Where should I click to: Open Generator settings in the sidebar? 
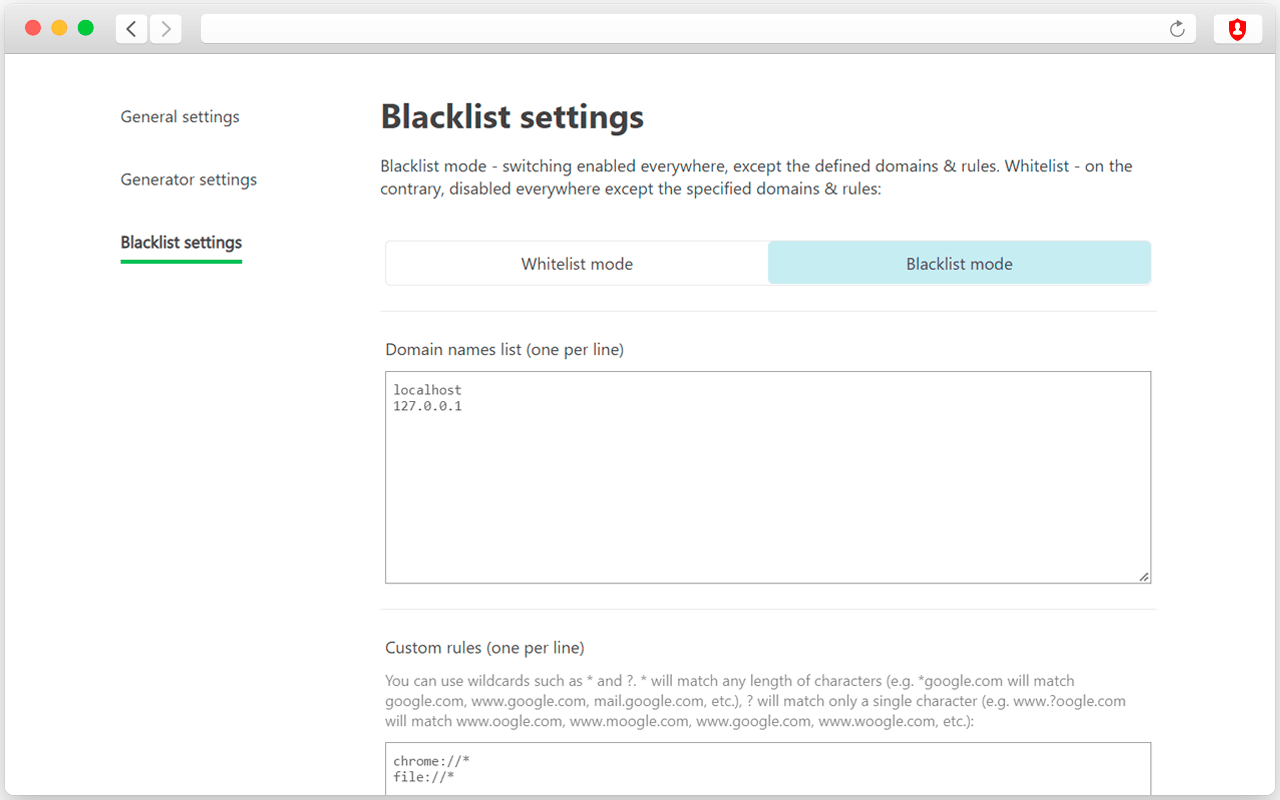point(188,179)
